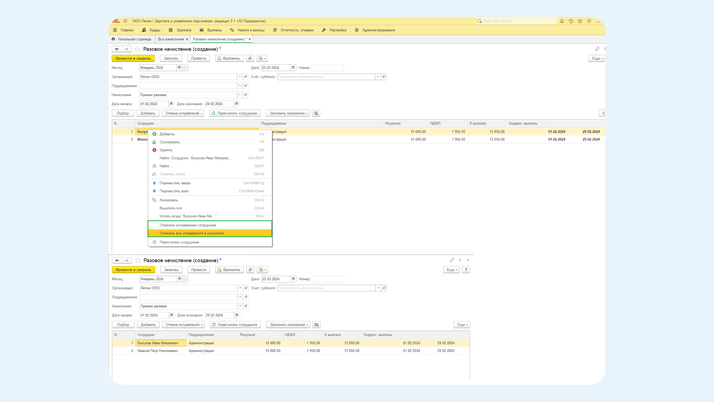Choose Переместить вверх arrow in context menu

pos(154,183)
